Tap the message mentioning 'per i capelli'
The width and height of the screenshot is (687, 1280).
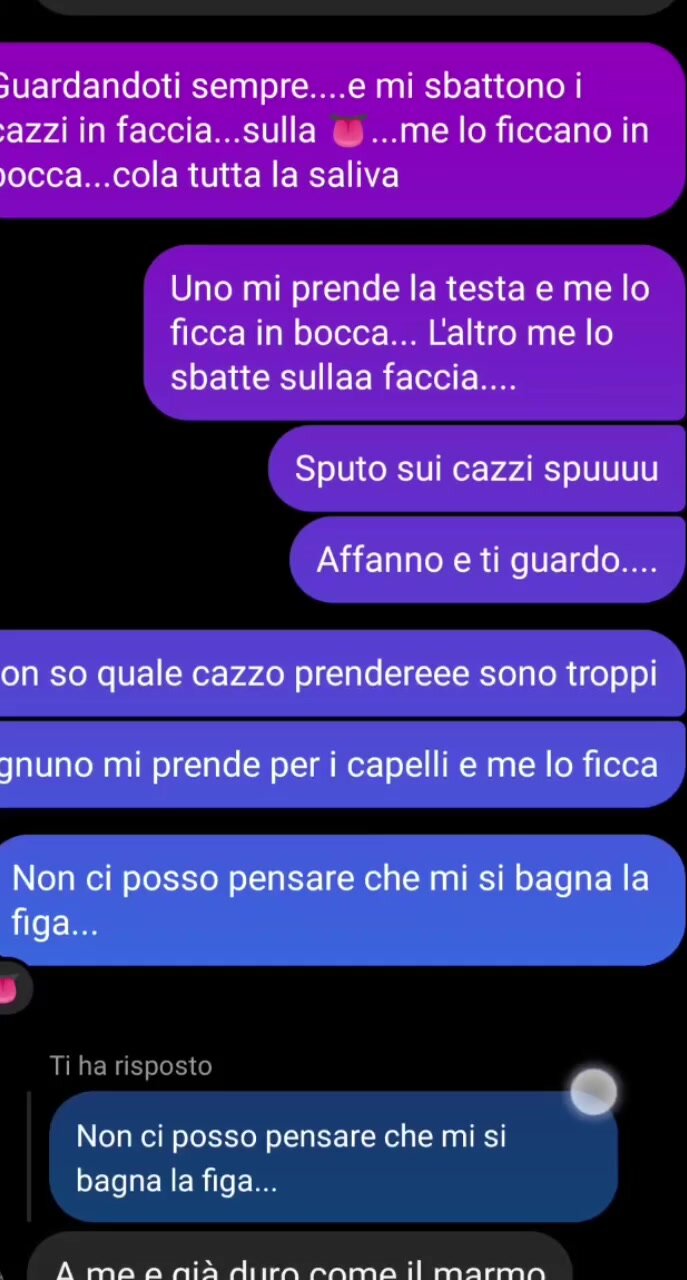[340, 765]
